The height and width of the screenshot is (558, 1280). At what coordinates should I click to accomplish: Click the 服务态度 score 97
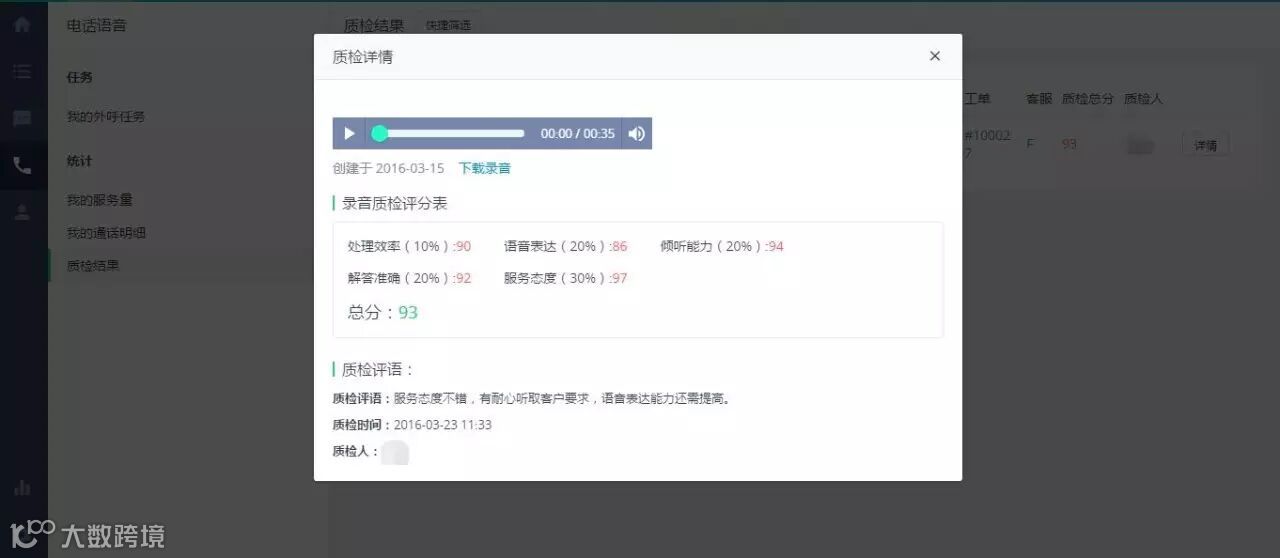tap(619, 278)
